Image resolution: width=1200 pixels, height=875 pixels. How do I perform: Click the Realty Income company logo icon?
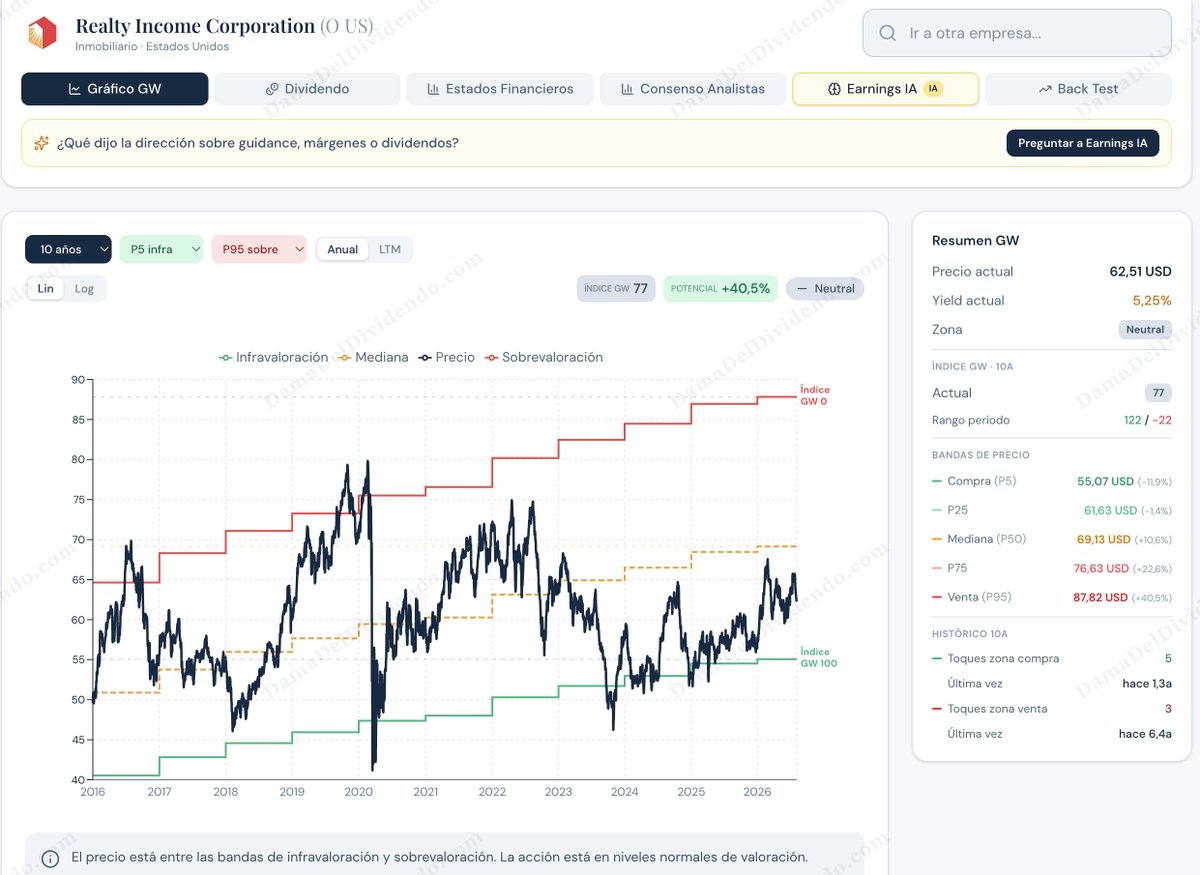pyautogui.click(x=42, y=34)
